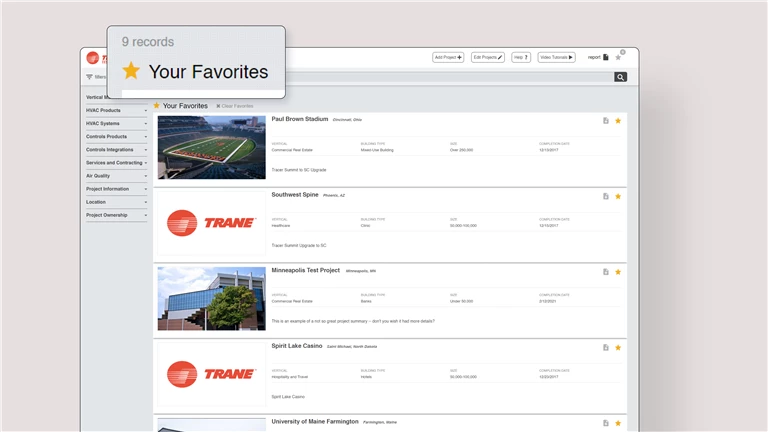Image resolution: width=768 pixels, height=432 pixels.
Task: Unfavorite Minneapolis Test Project via its star
Action: (618, 272)
